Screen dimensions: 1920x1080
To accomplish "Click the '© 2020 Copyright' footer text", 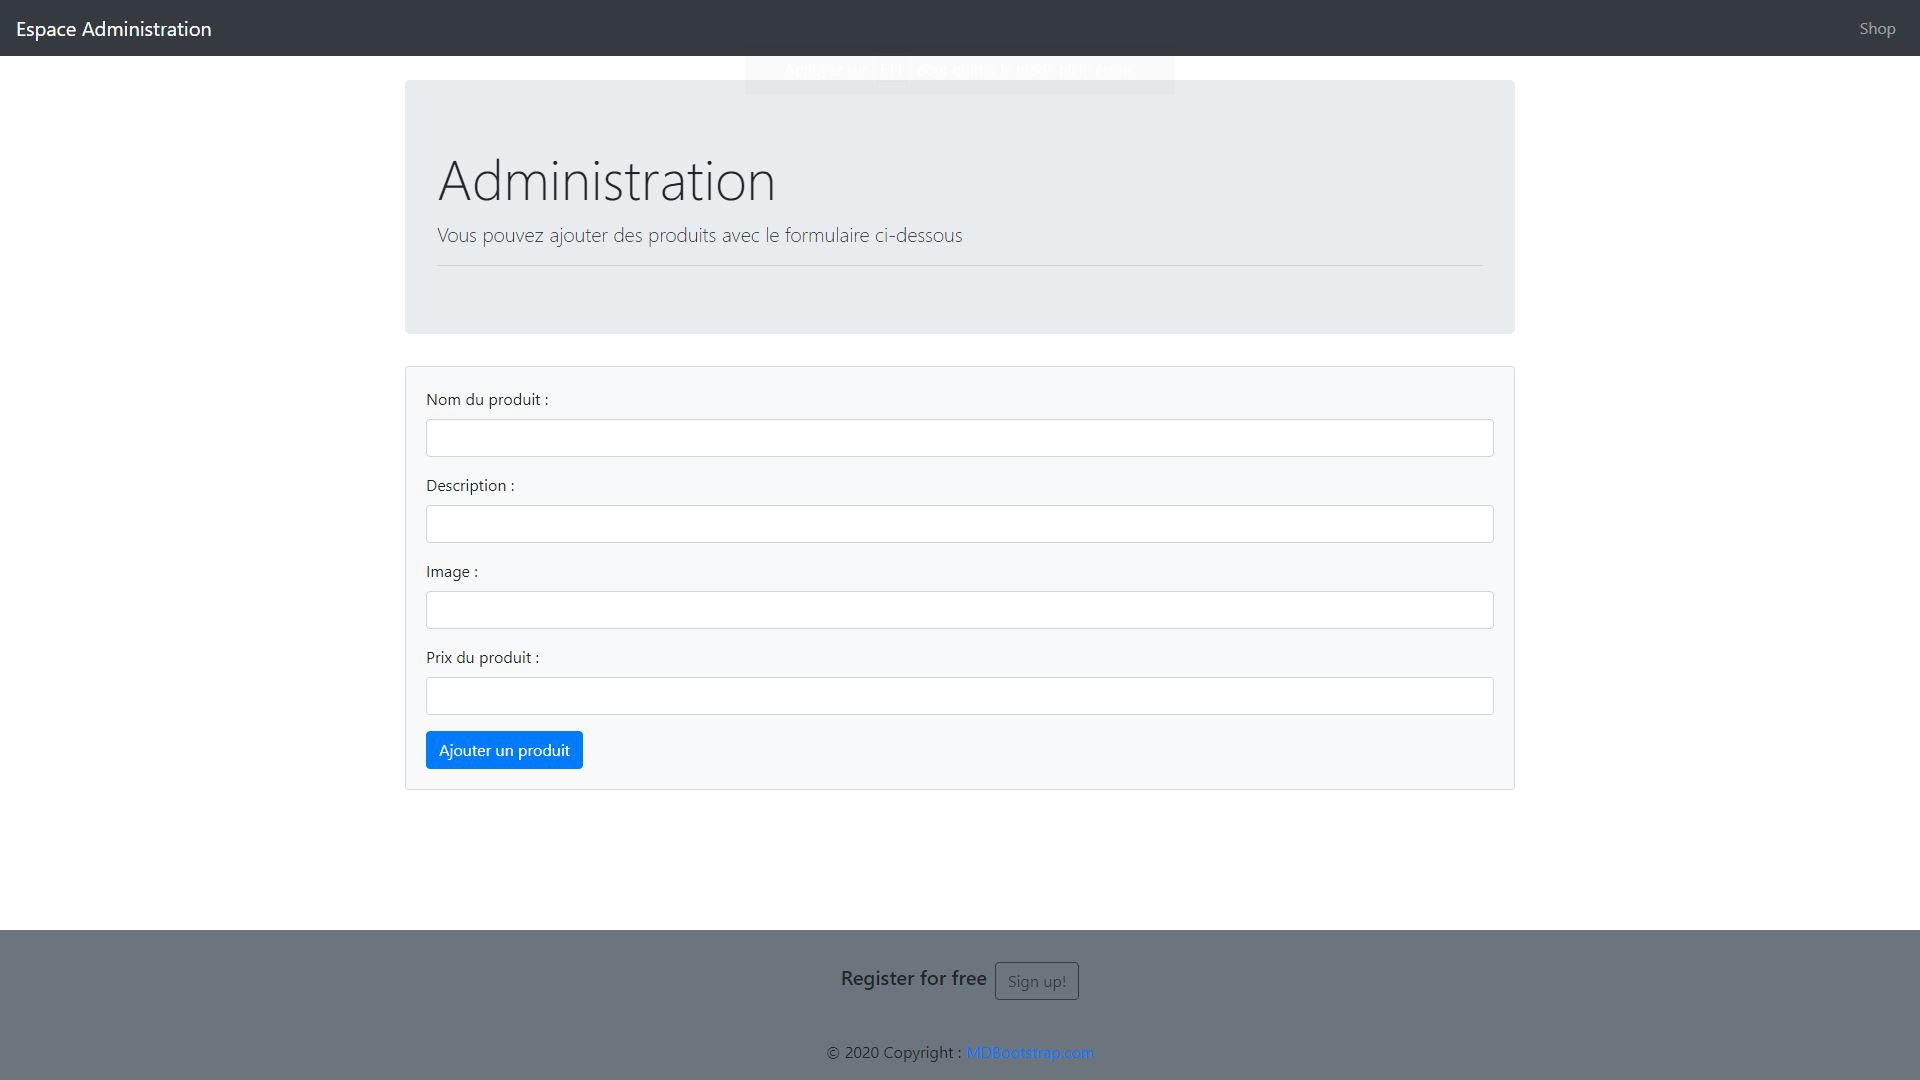I will coord(893,1053).
